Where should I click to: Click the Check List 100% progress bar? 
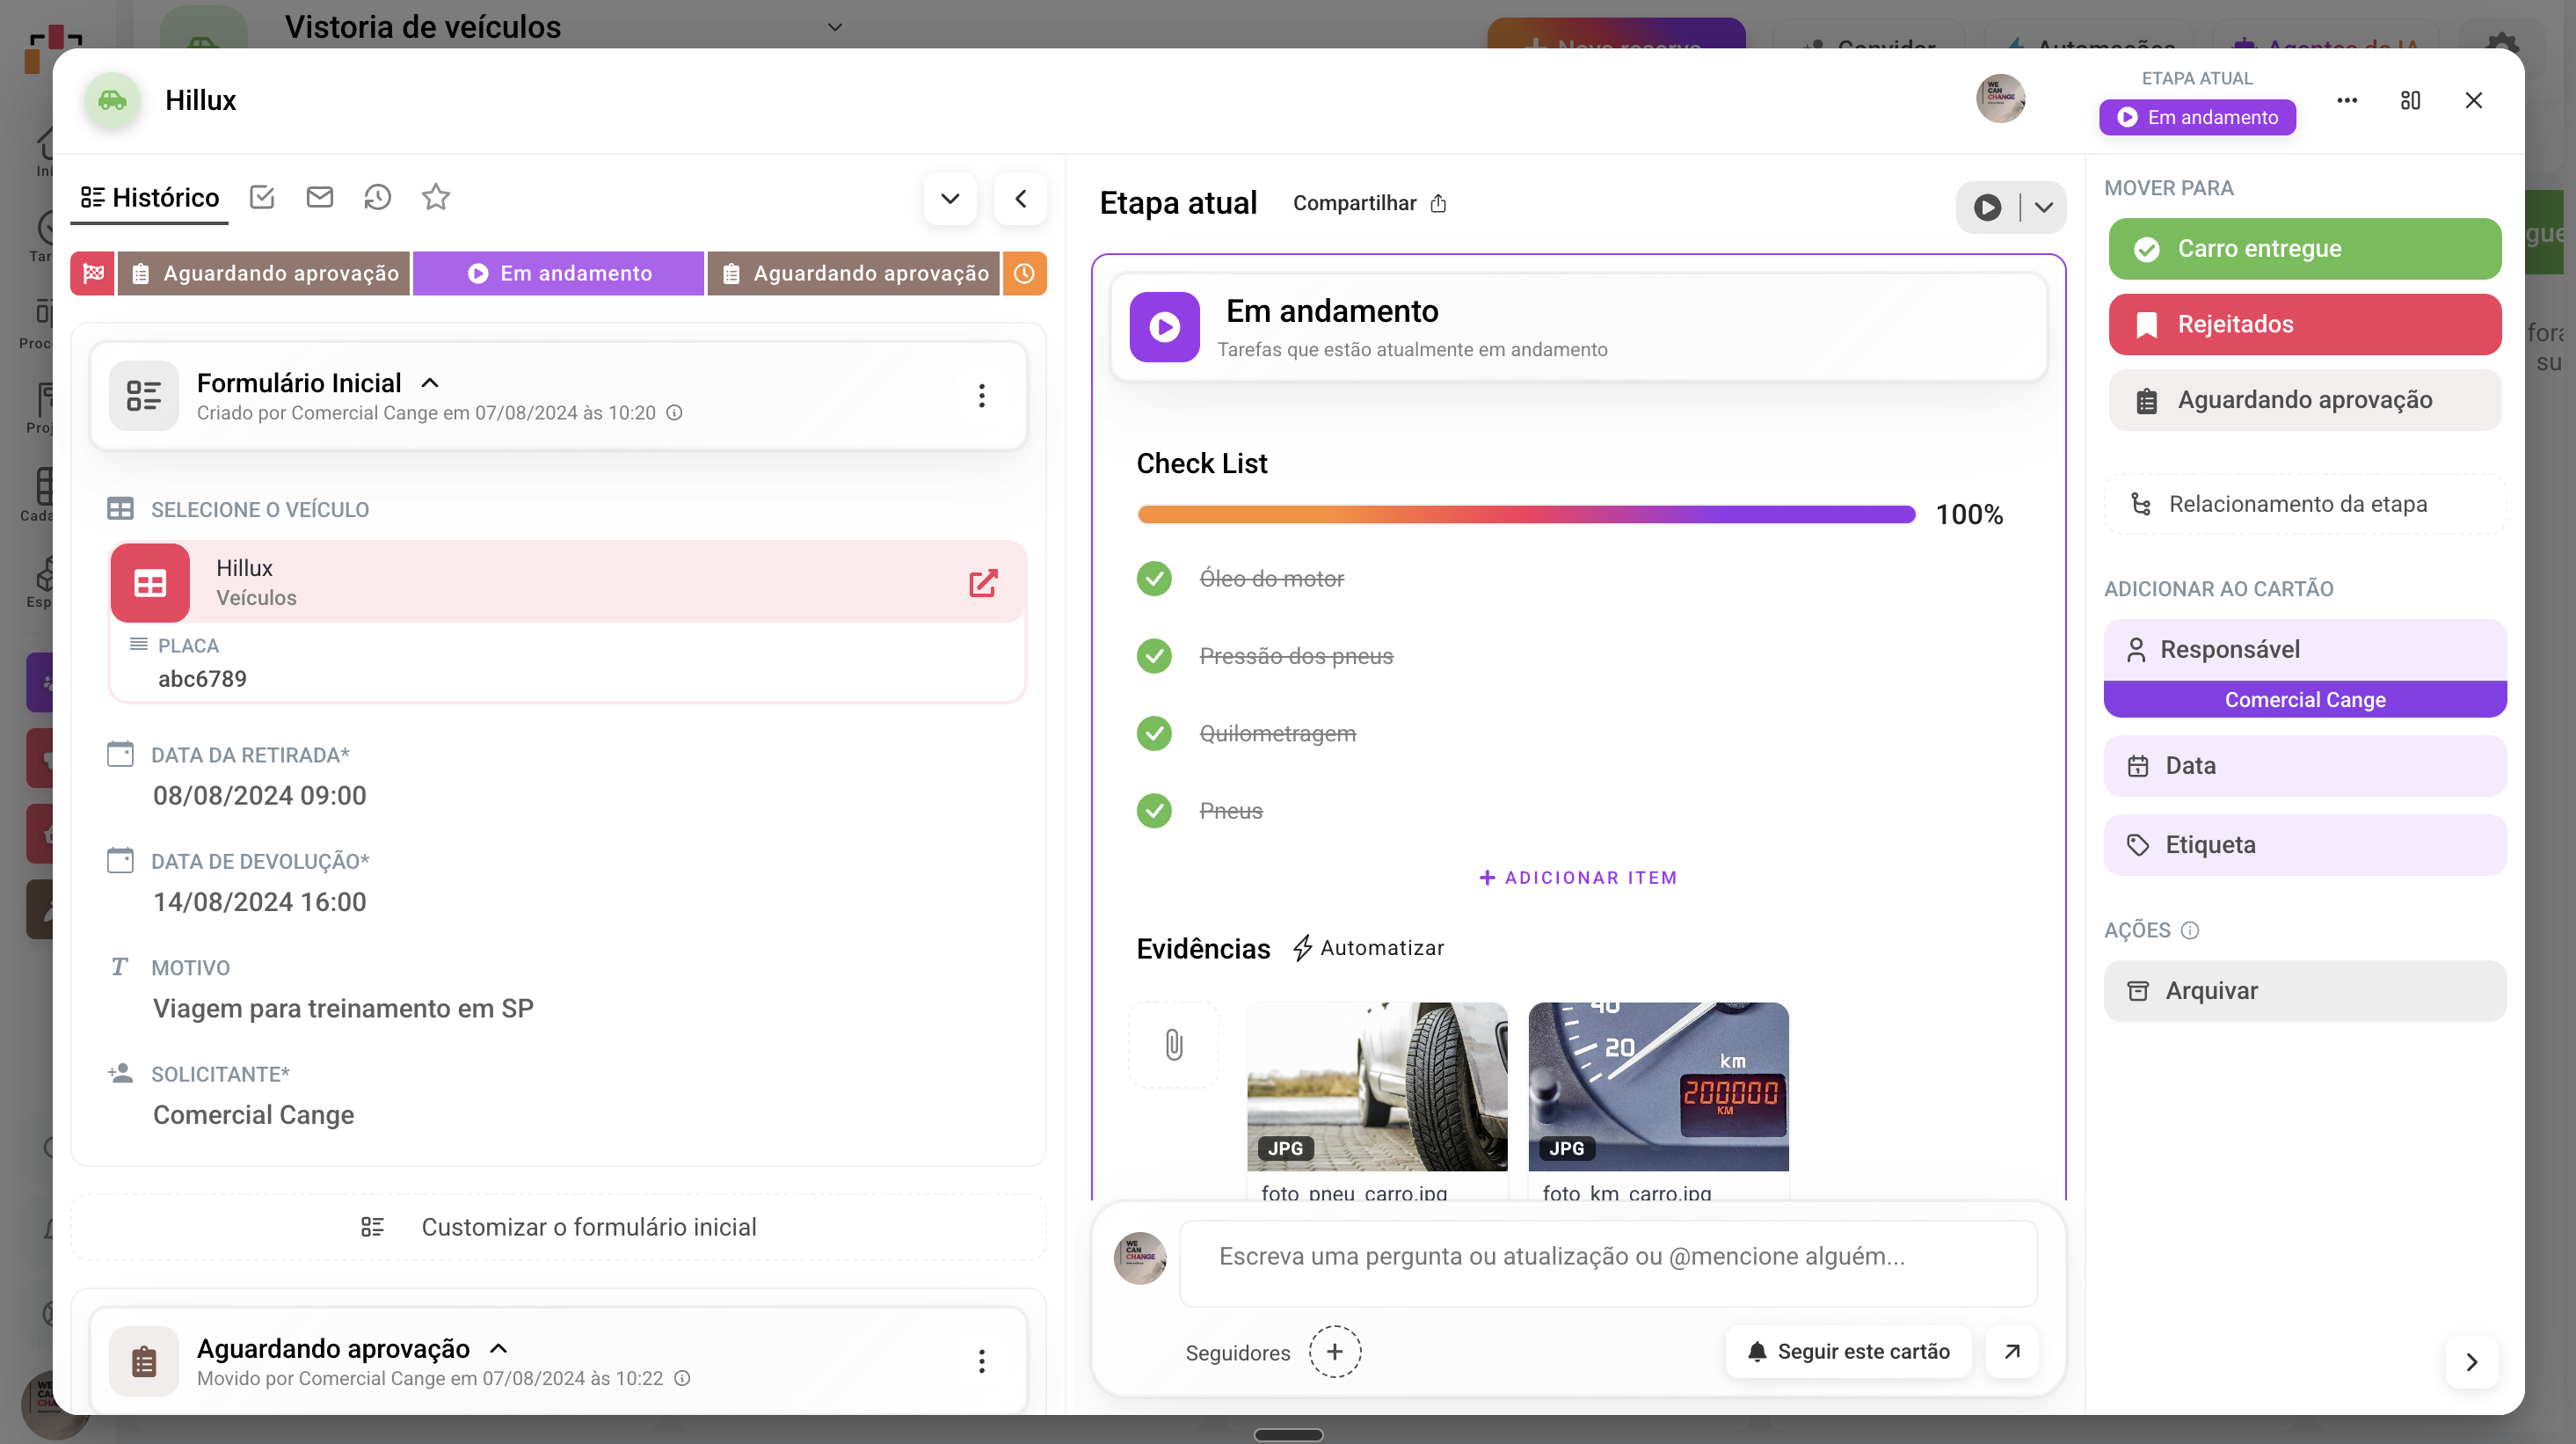coord(1526,515)
